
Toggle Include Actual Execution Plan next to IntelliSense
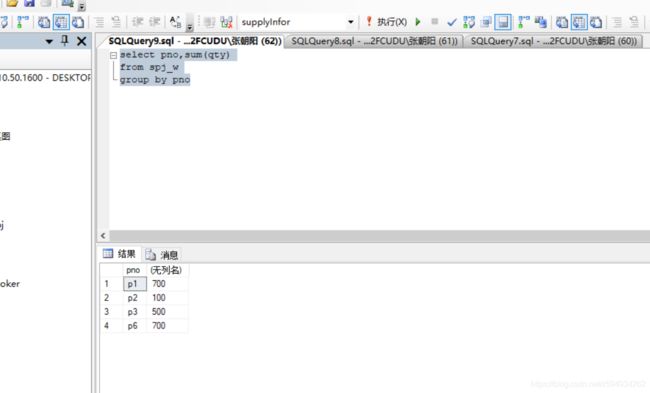[524, 22]
